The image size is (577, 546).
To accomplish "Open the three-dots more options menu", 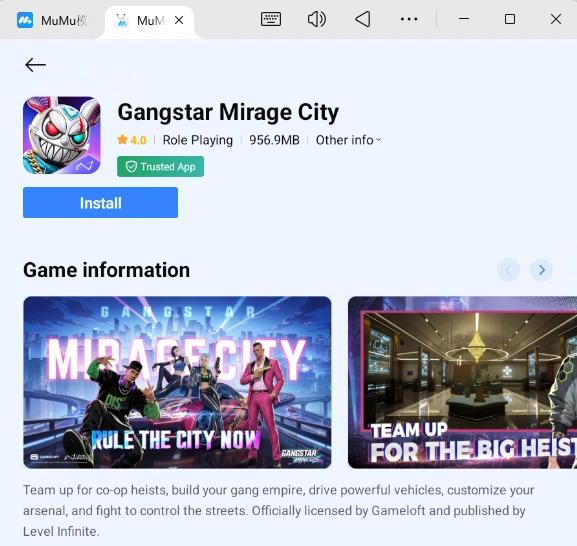I will (409, 19).
